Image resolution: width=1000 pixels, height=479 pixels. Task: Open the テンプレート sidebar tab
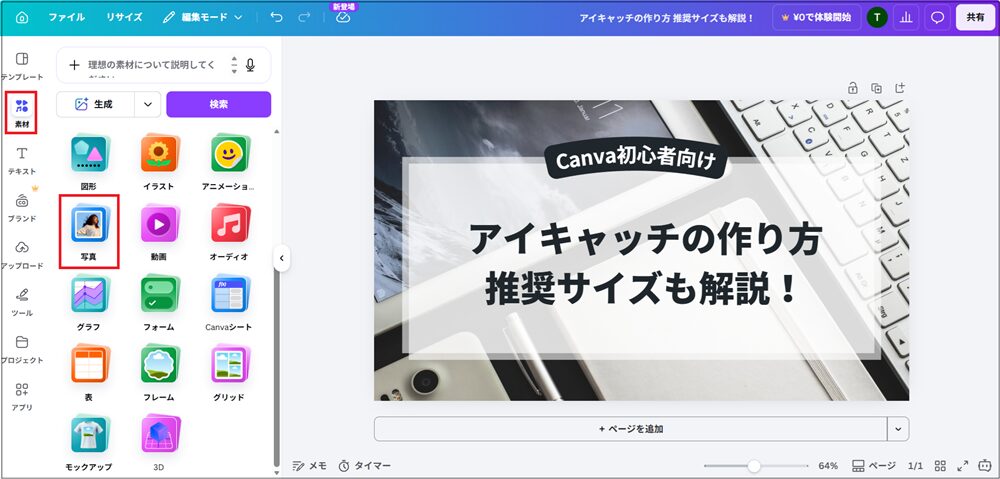[22, 66]
